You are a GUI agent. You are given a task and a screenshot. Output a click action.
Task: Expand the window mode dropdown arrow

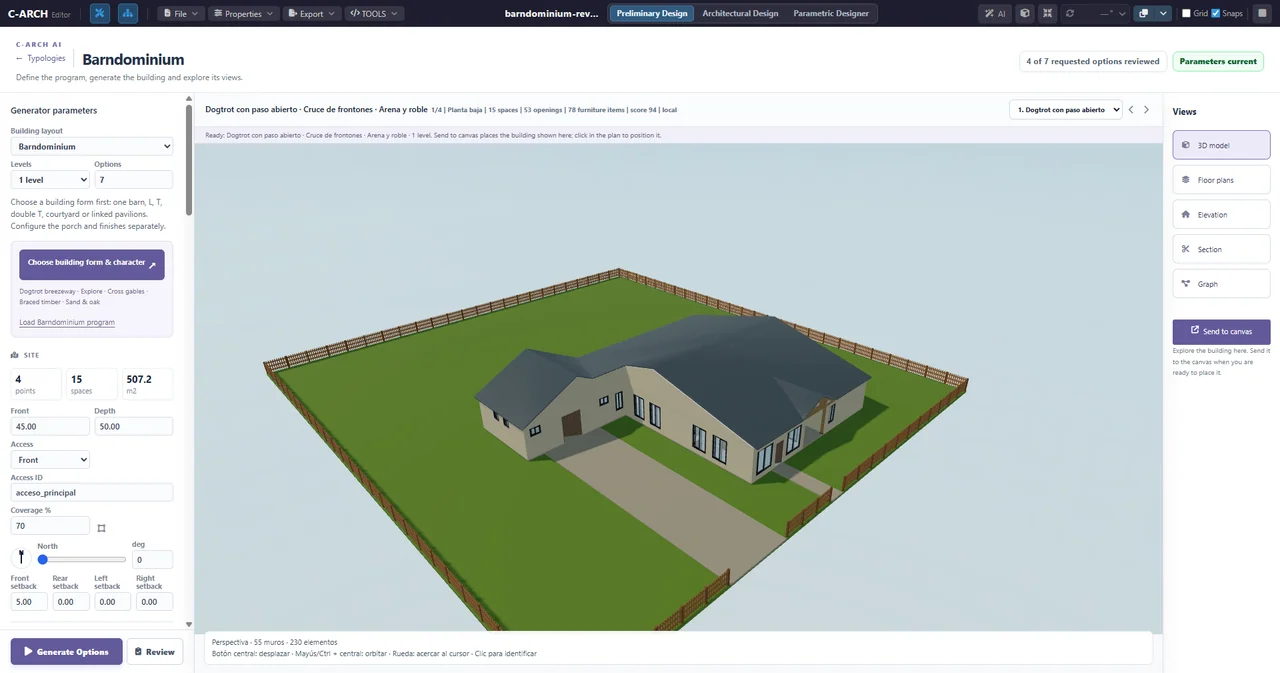pyautogui.click(x=1164, y=14)
